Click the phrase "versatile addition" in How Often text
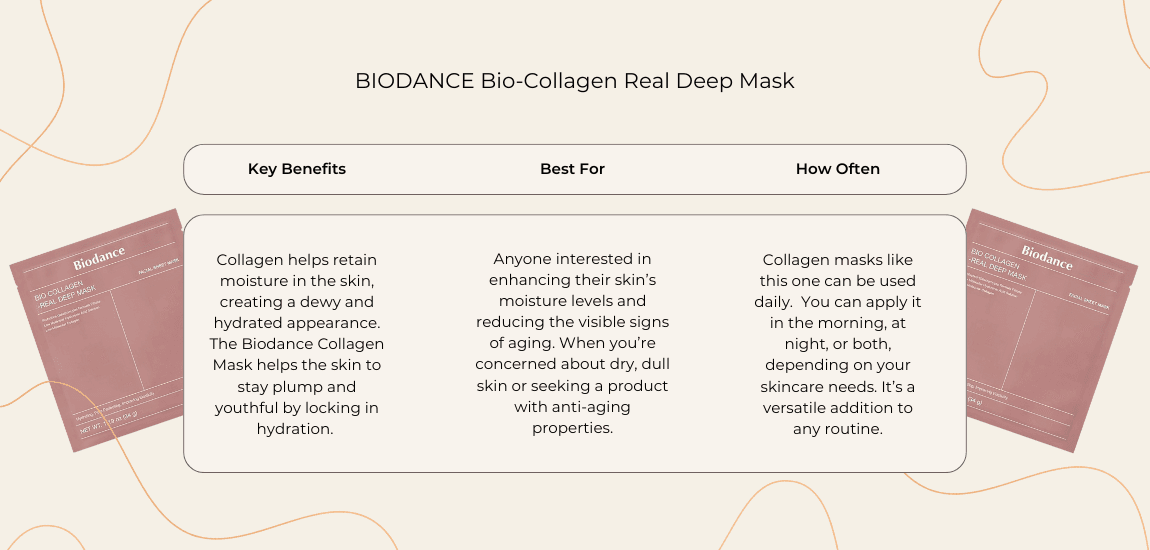This screenshot has width=1150, height=550. coord(838,408)
